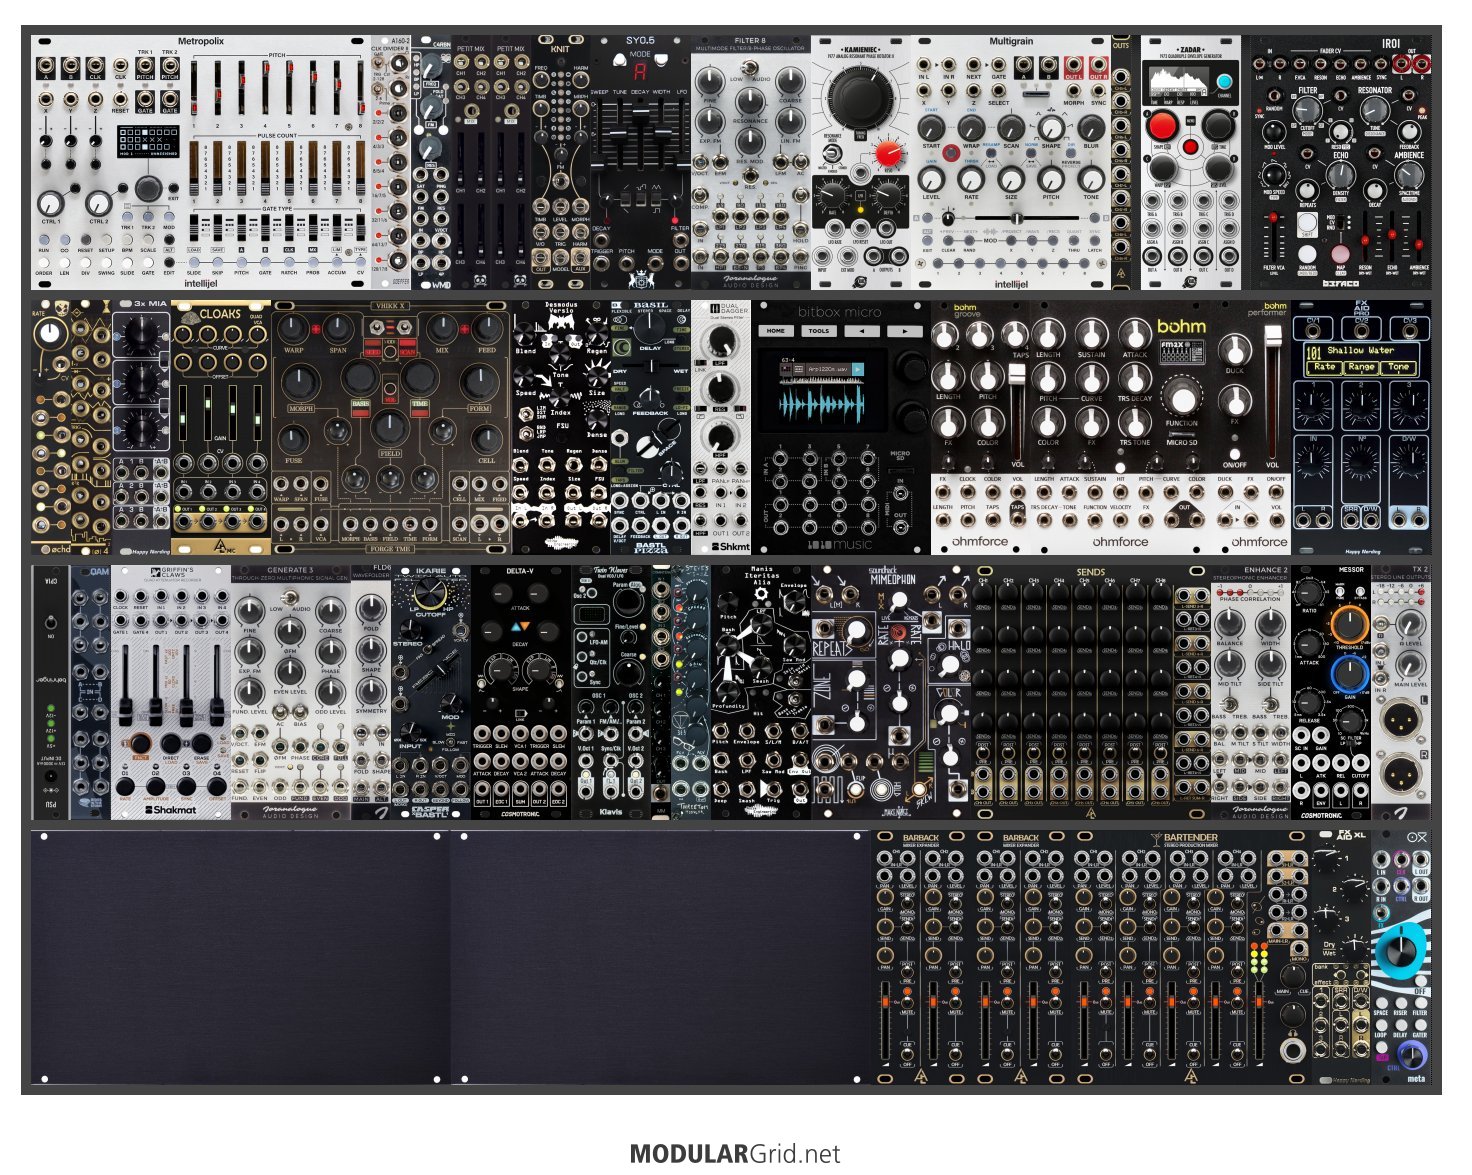1472x1175 pixels.
Task: Flip the resonance mode switch on Kamieniec
Action: [832, 153]
